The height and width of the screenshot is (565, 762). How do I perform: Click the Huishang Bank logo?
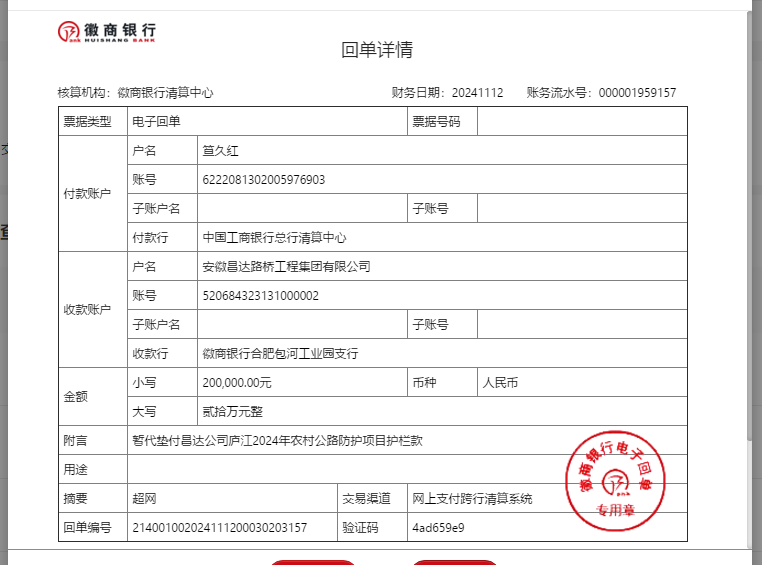point(107,32)
